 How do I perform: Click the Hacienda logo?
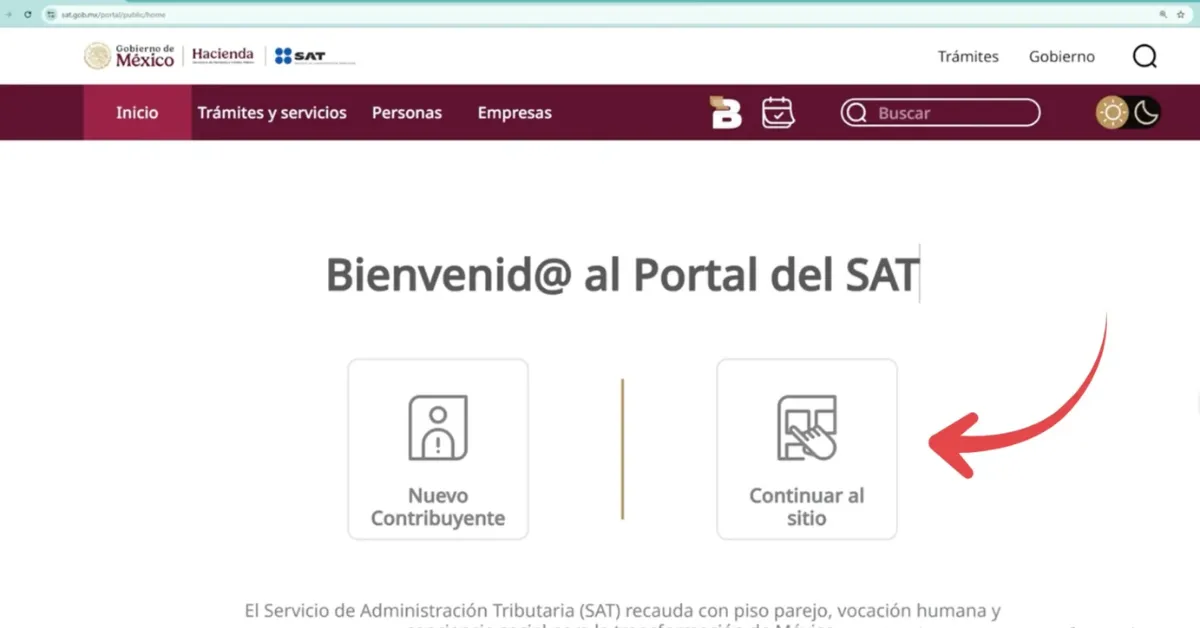(223, 56)
